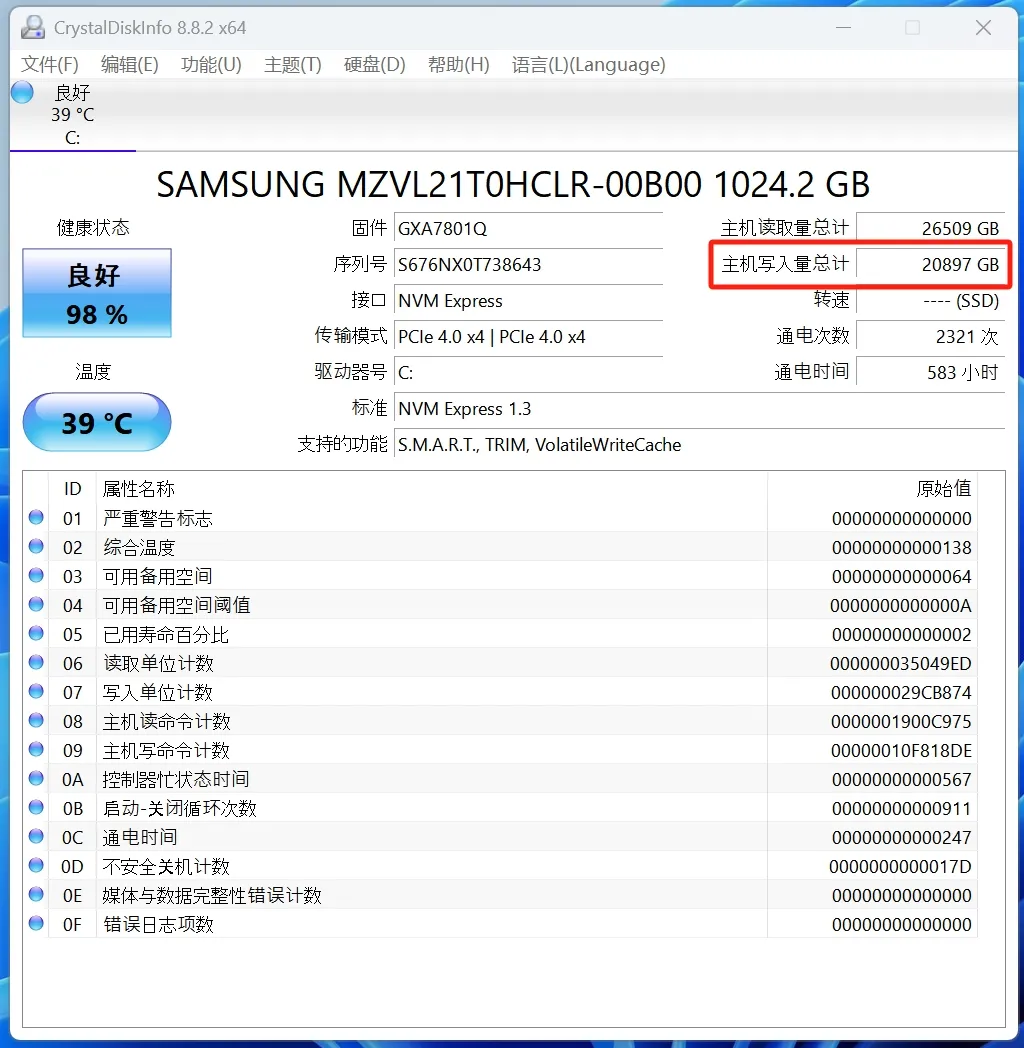Click the ID column header
Viewport: 1024px width, 1048px height.
tap(72, 489)
